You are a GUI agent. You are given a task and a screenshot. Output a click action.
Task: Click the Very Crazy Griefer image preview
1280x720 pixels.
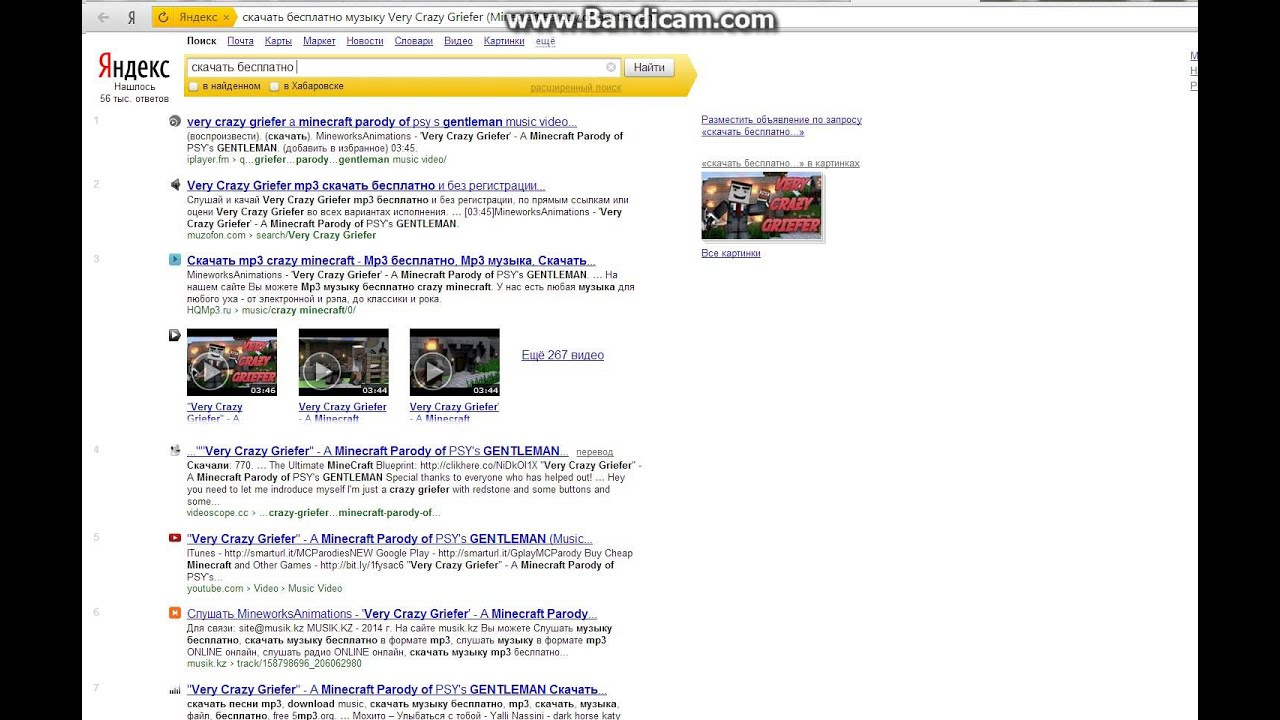pyautogui.click(x=762, y=207)
